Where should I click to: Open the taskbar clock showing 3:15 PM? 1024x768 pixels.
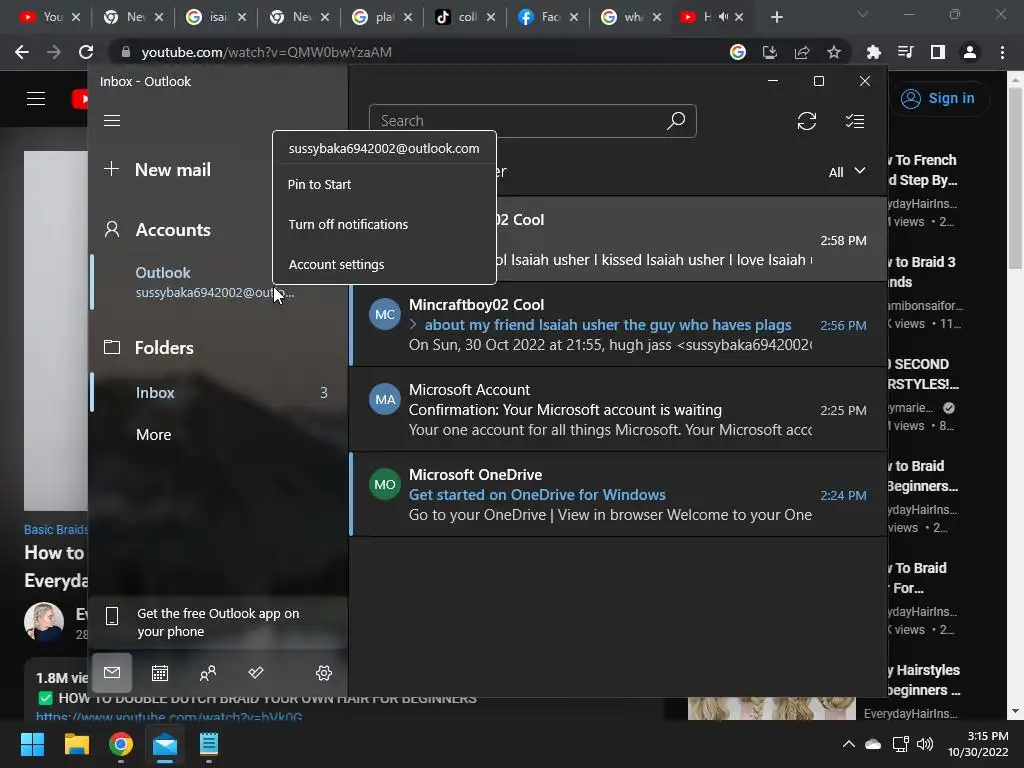point(978,744)
